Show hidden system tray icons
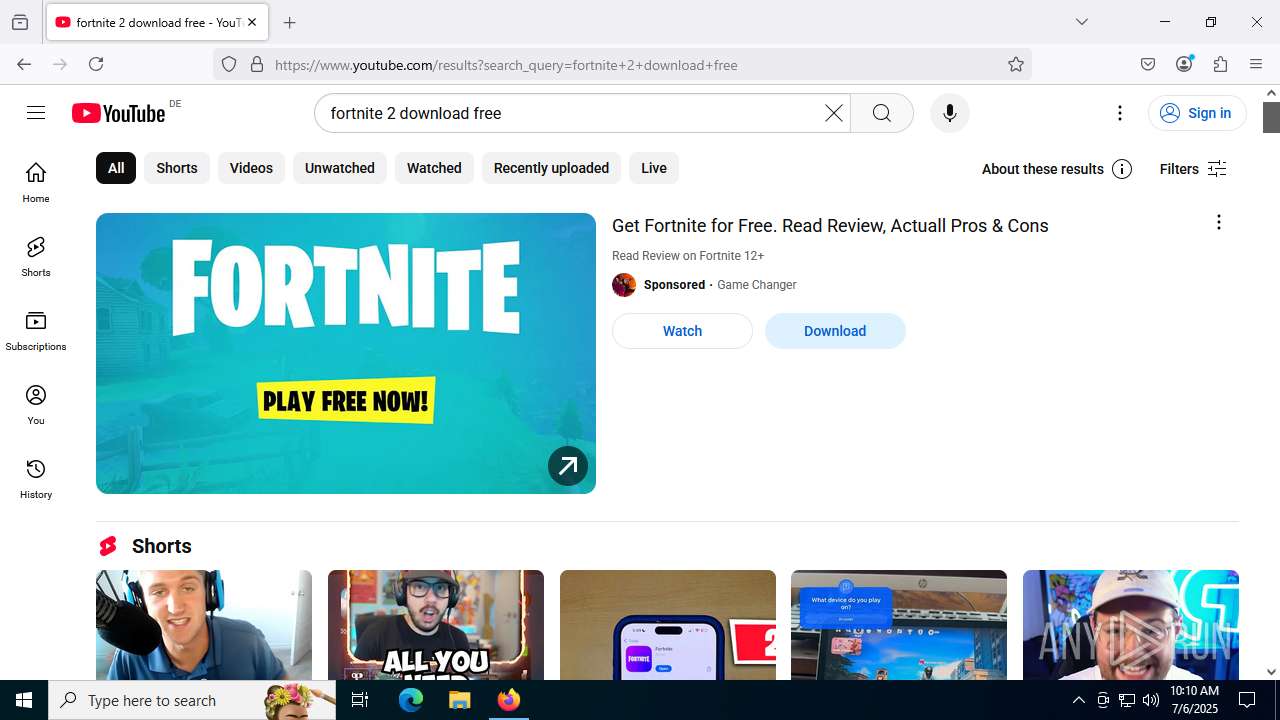The height and width of the screenshot is (720, 1280). pos(1078,700)
